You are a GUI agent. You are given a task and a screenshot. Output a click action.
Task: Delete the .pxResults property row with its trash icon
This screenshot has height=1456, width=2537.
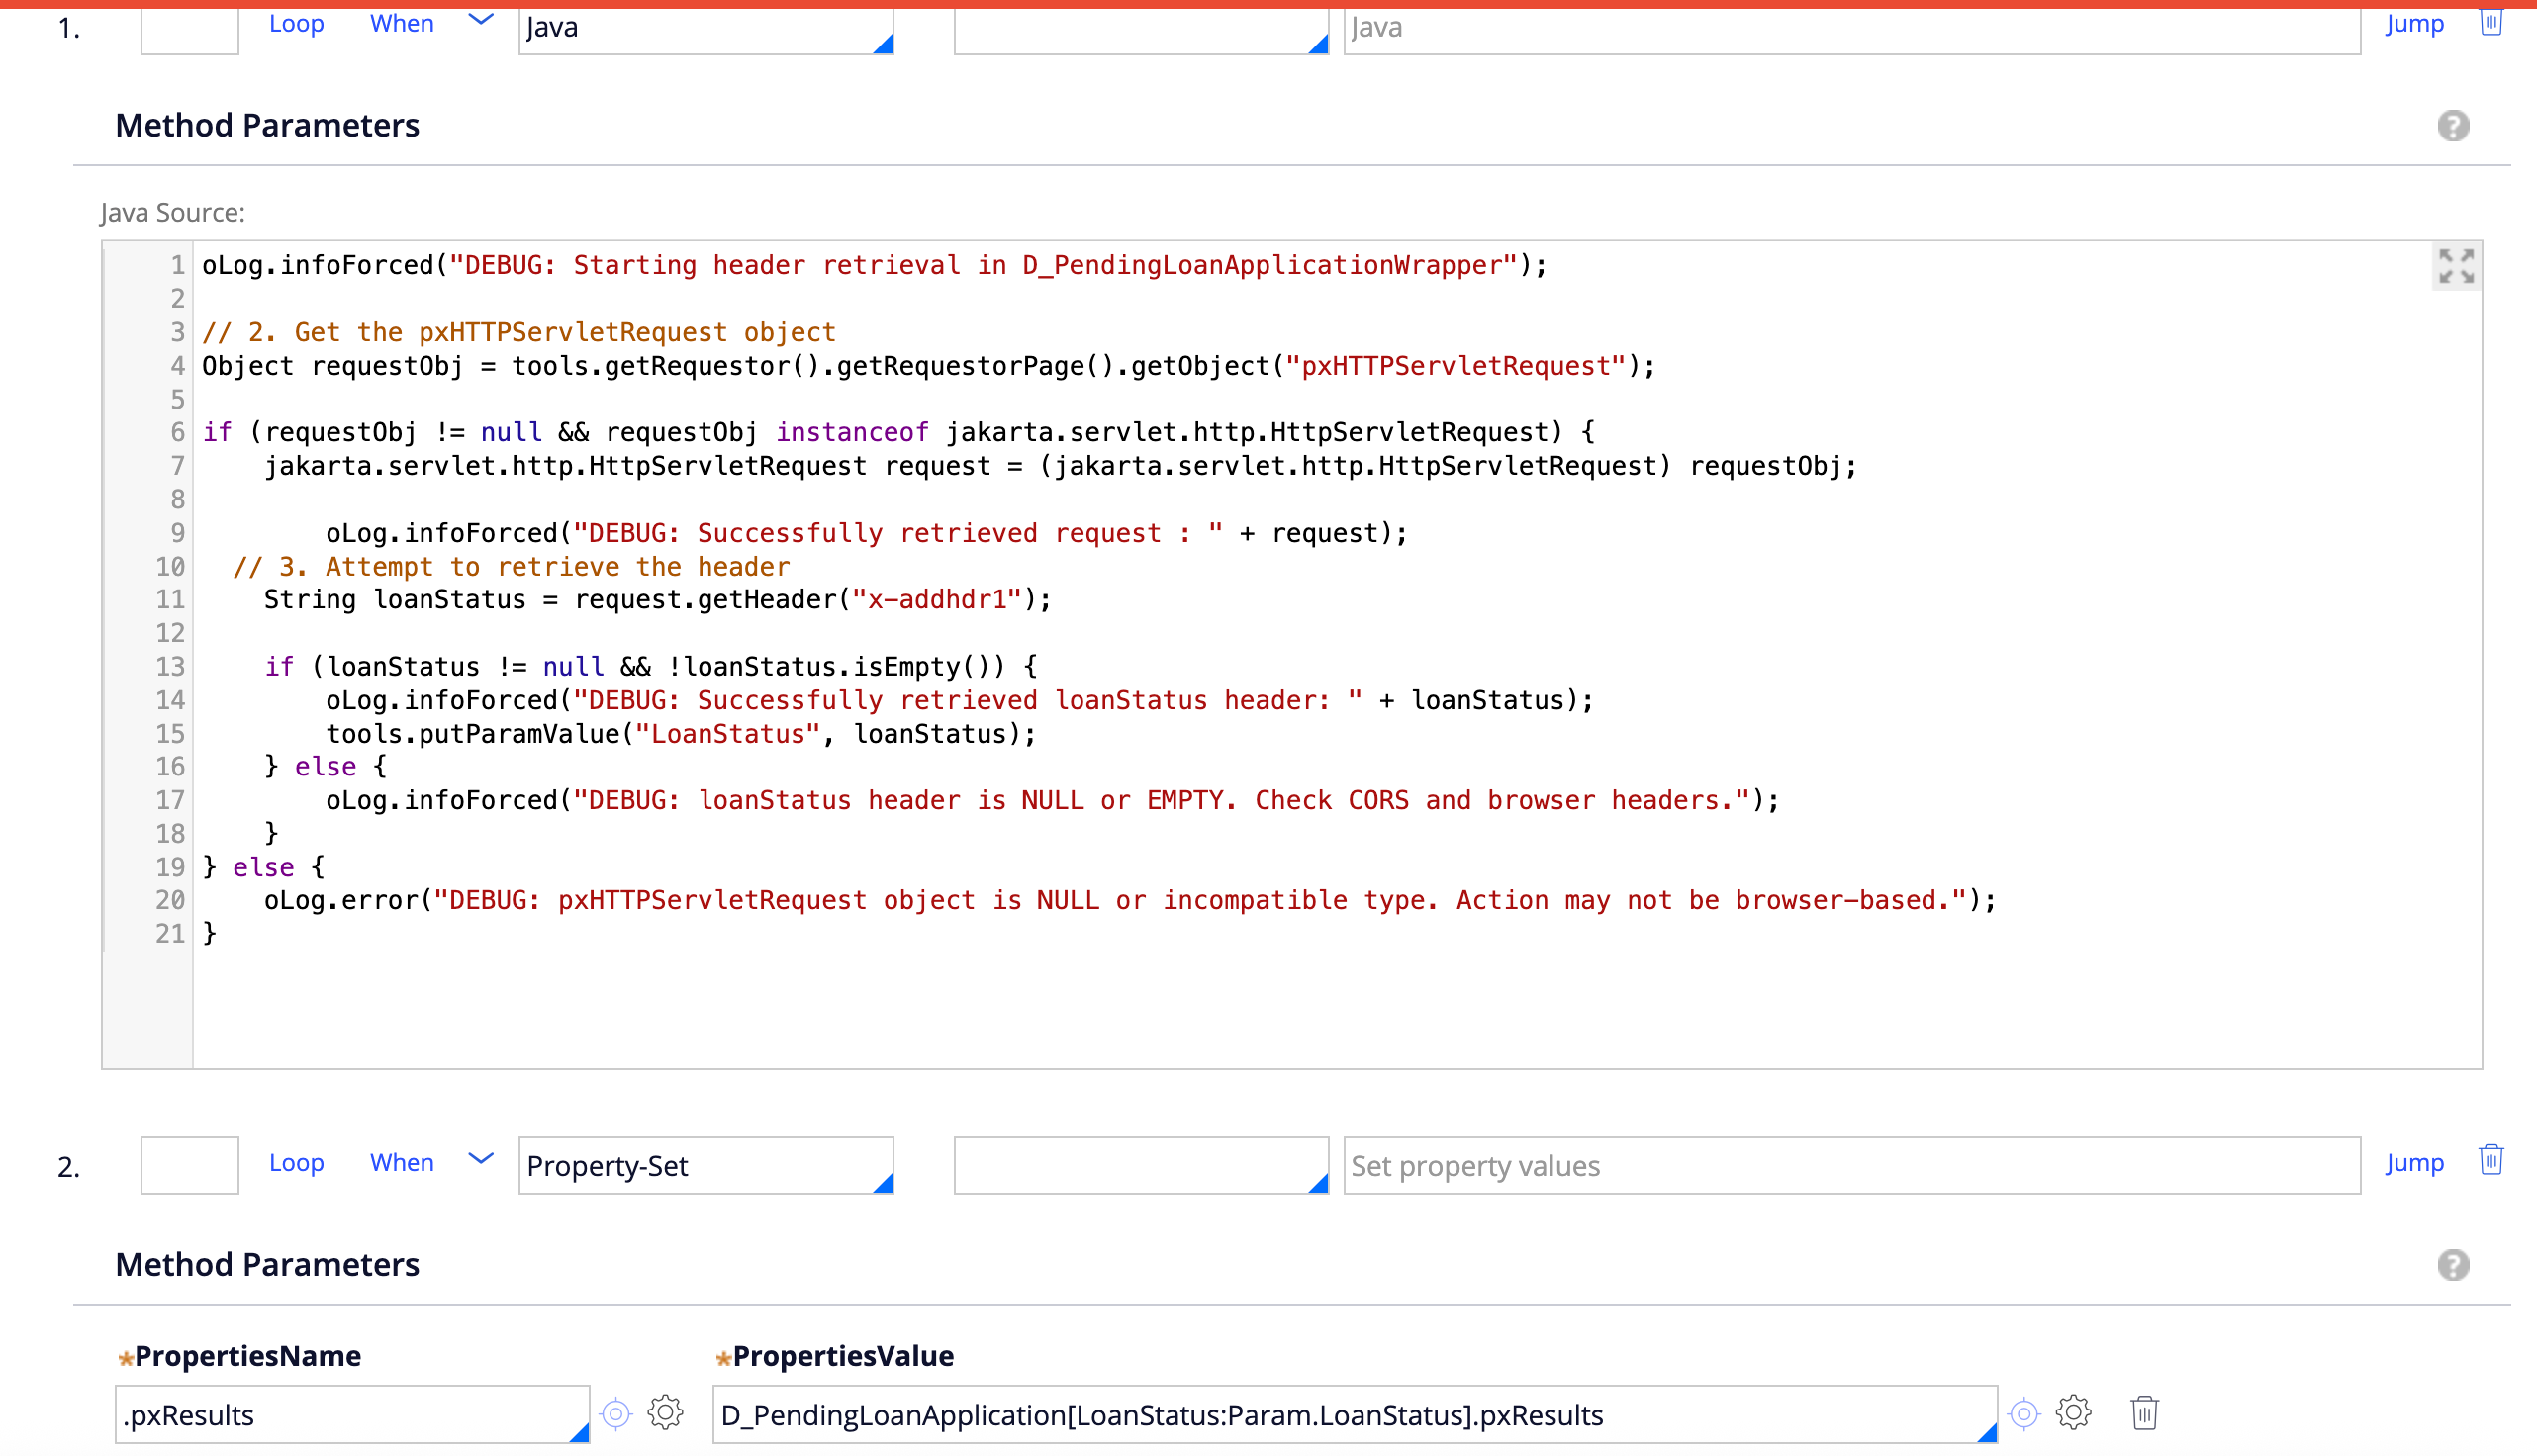[x=2144, y=1413]
